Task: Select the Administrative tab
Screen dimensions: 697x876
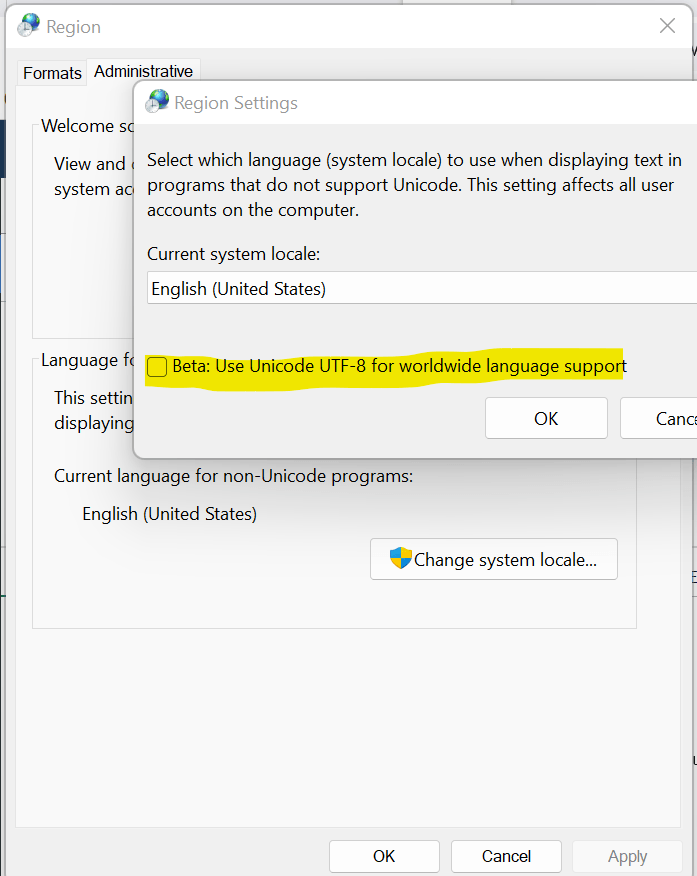Action: point(143,72)
